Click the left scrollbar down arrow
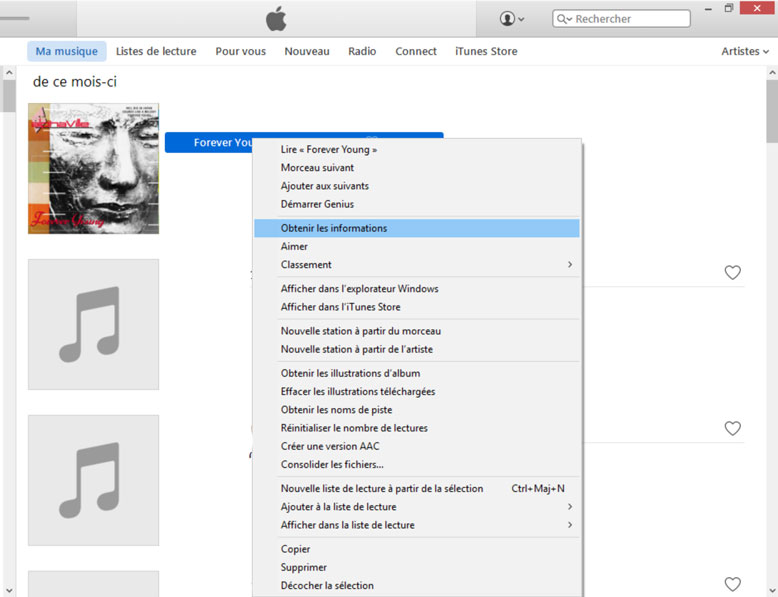 point(9,590)
